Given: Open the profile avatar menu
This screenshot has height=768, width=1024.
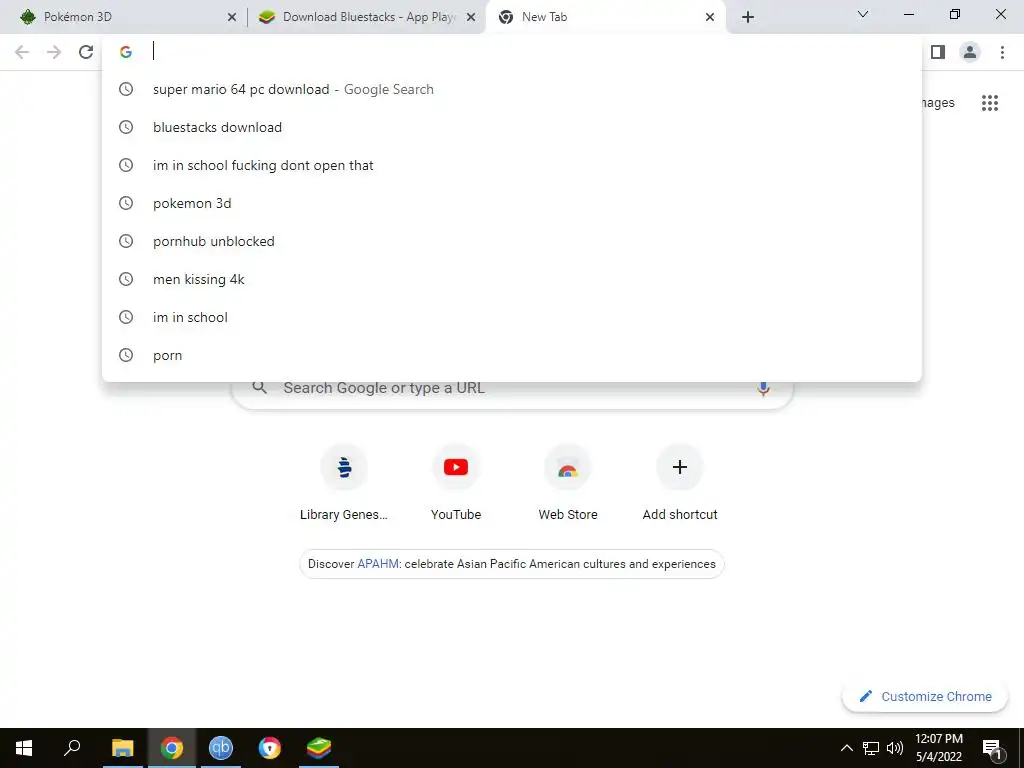Looking at the screenshot, I should [970, 52].
